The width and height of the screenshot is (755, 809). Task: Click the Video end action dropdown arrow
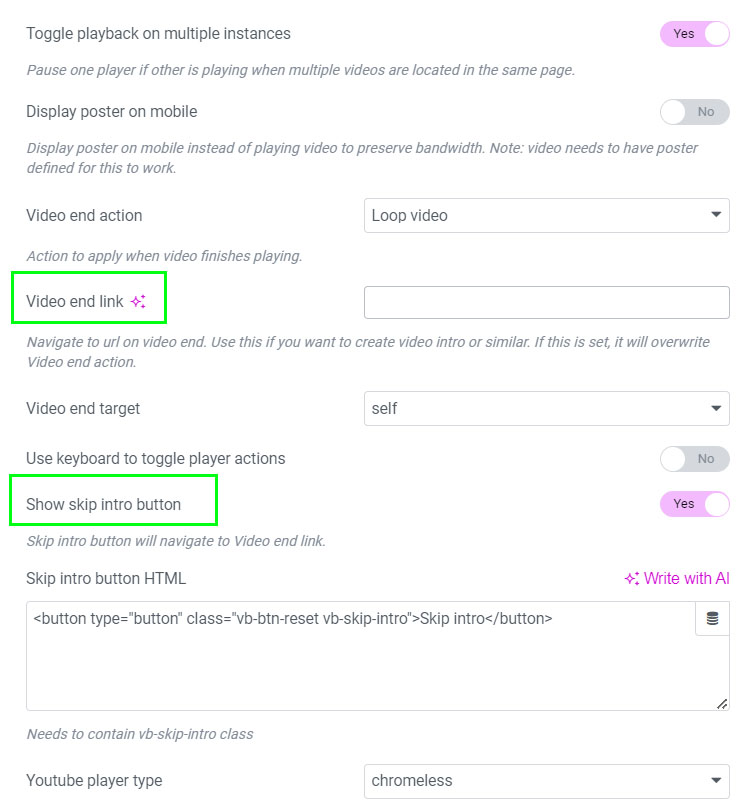(x=716, y=215)
